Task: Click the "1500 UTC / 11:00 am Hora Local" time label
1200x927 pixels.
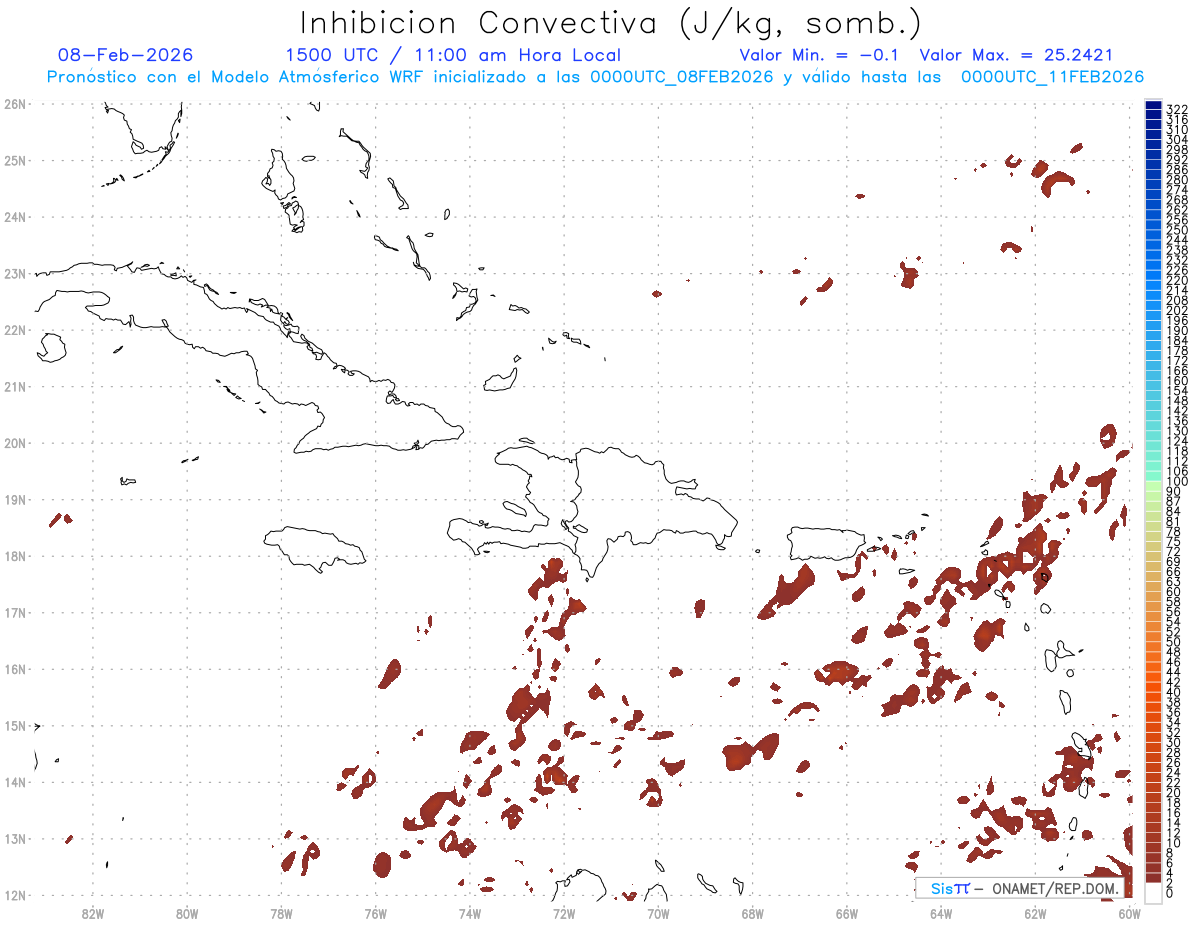Action: tap(453, 55)
